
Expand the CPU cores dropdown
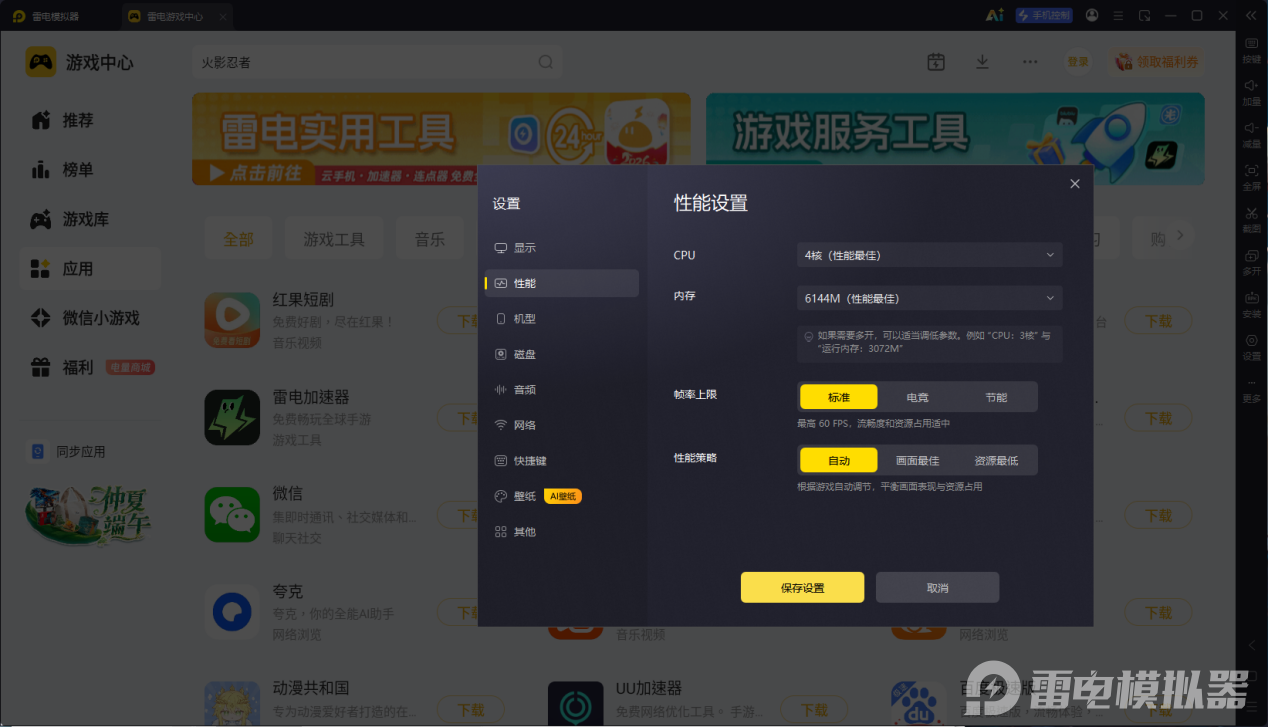pyautogui.click(x=929, y=255)
